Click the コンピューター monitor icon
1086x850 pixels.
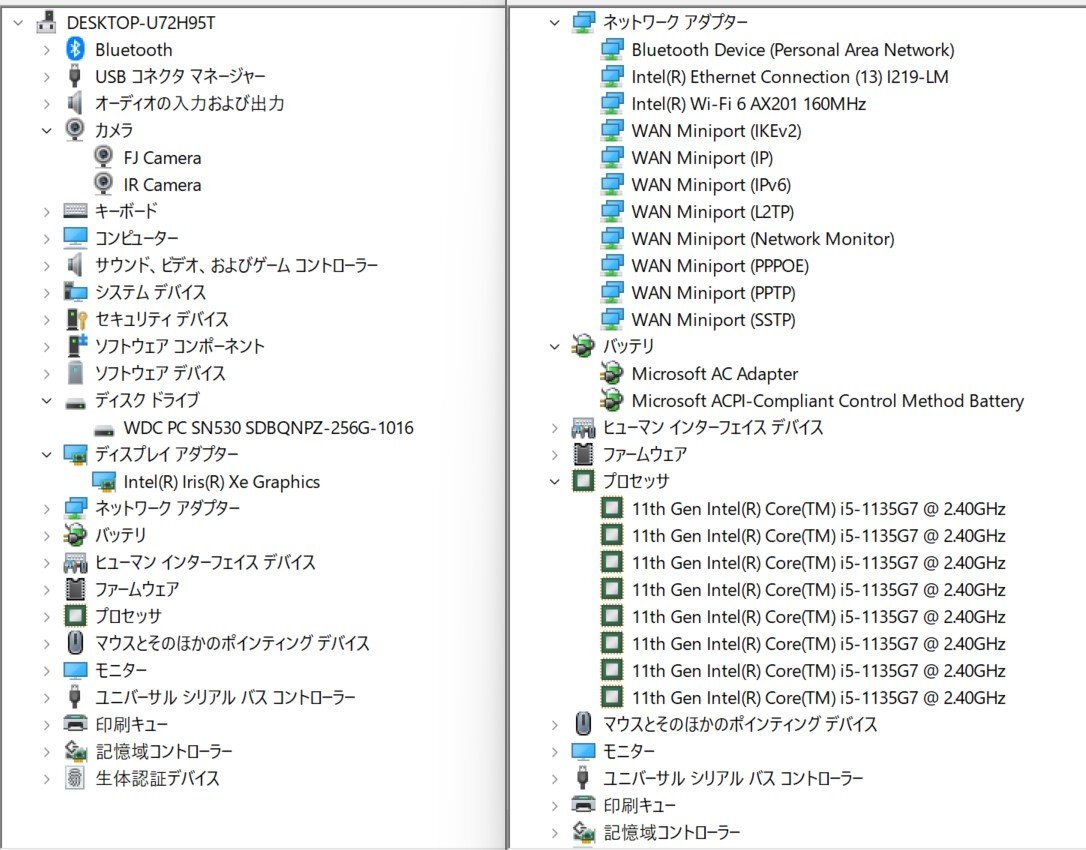pyautogui.click(x=75, y=238)
